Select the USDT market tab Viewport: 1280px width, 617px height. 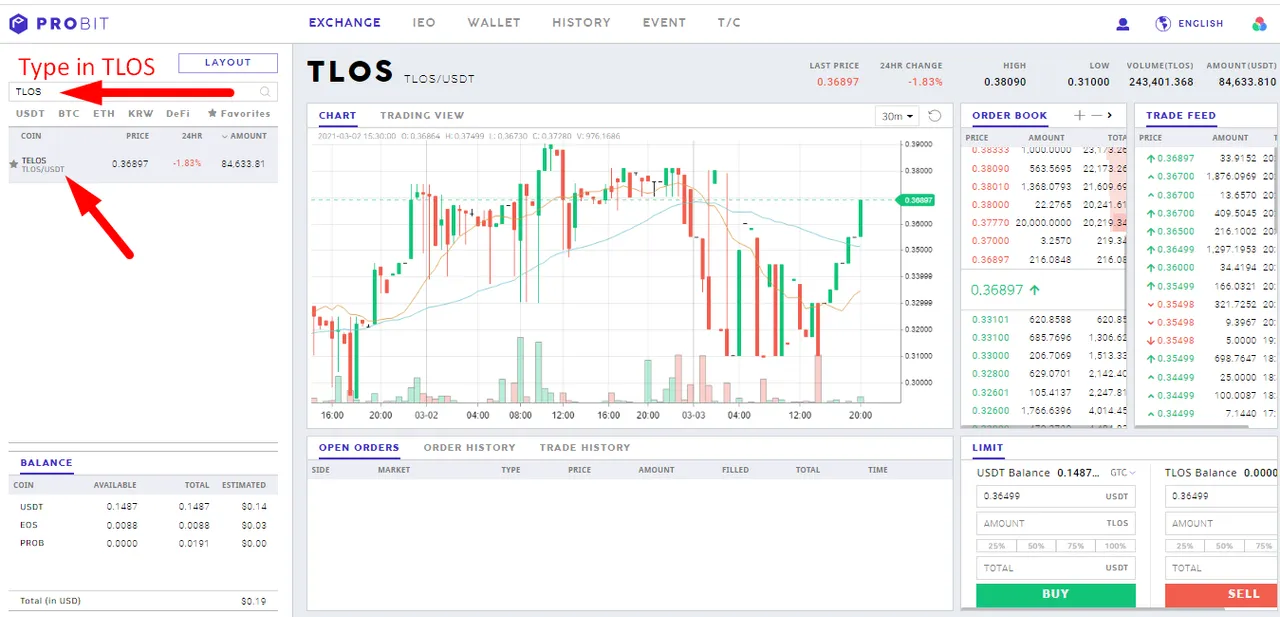tap(30, 114)
